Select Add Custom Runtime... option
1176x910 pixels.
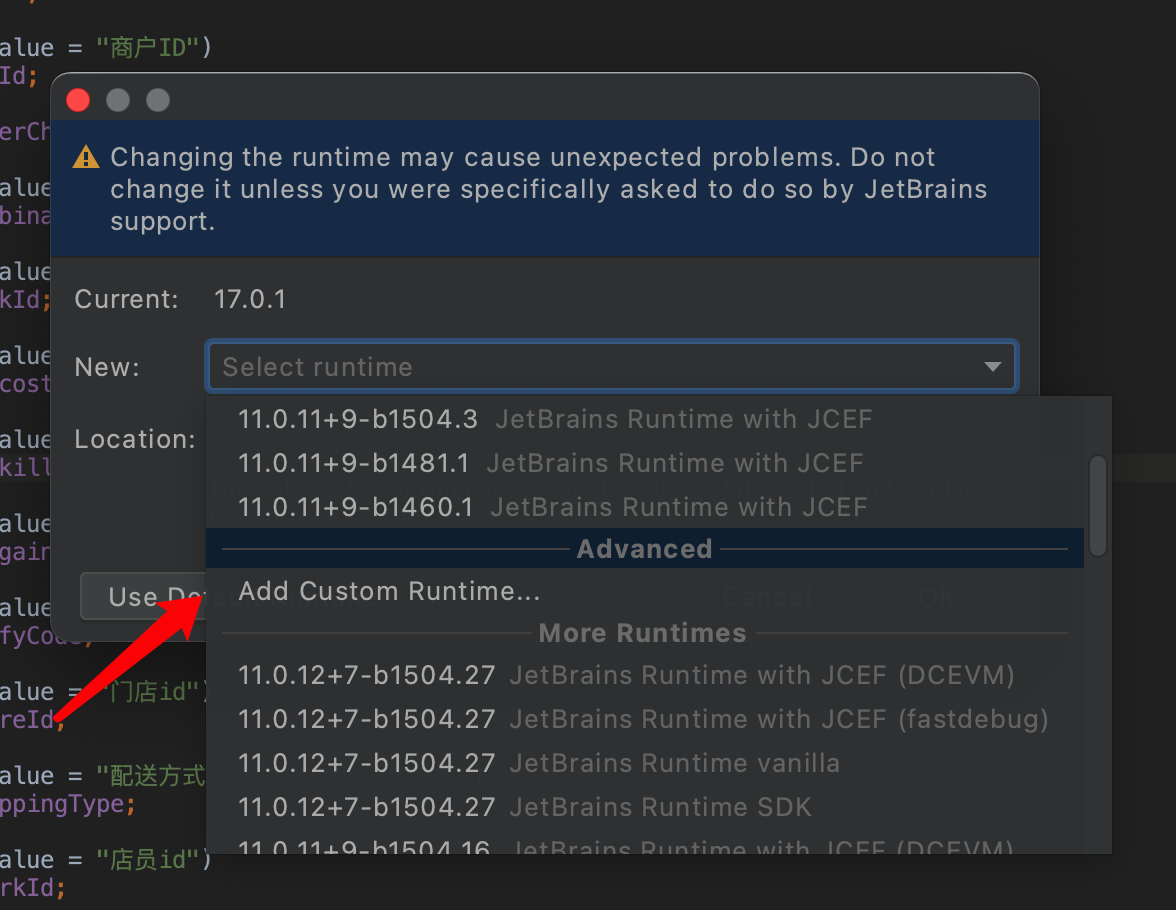645,591
